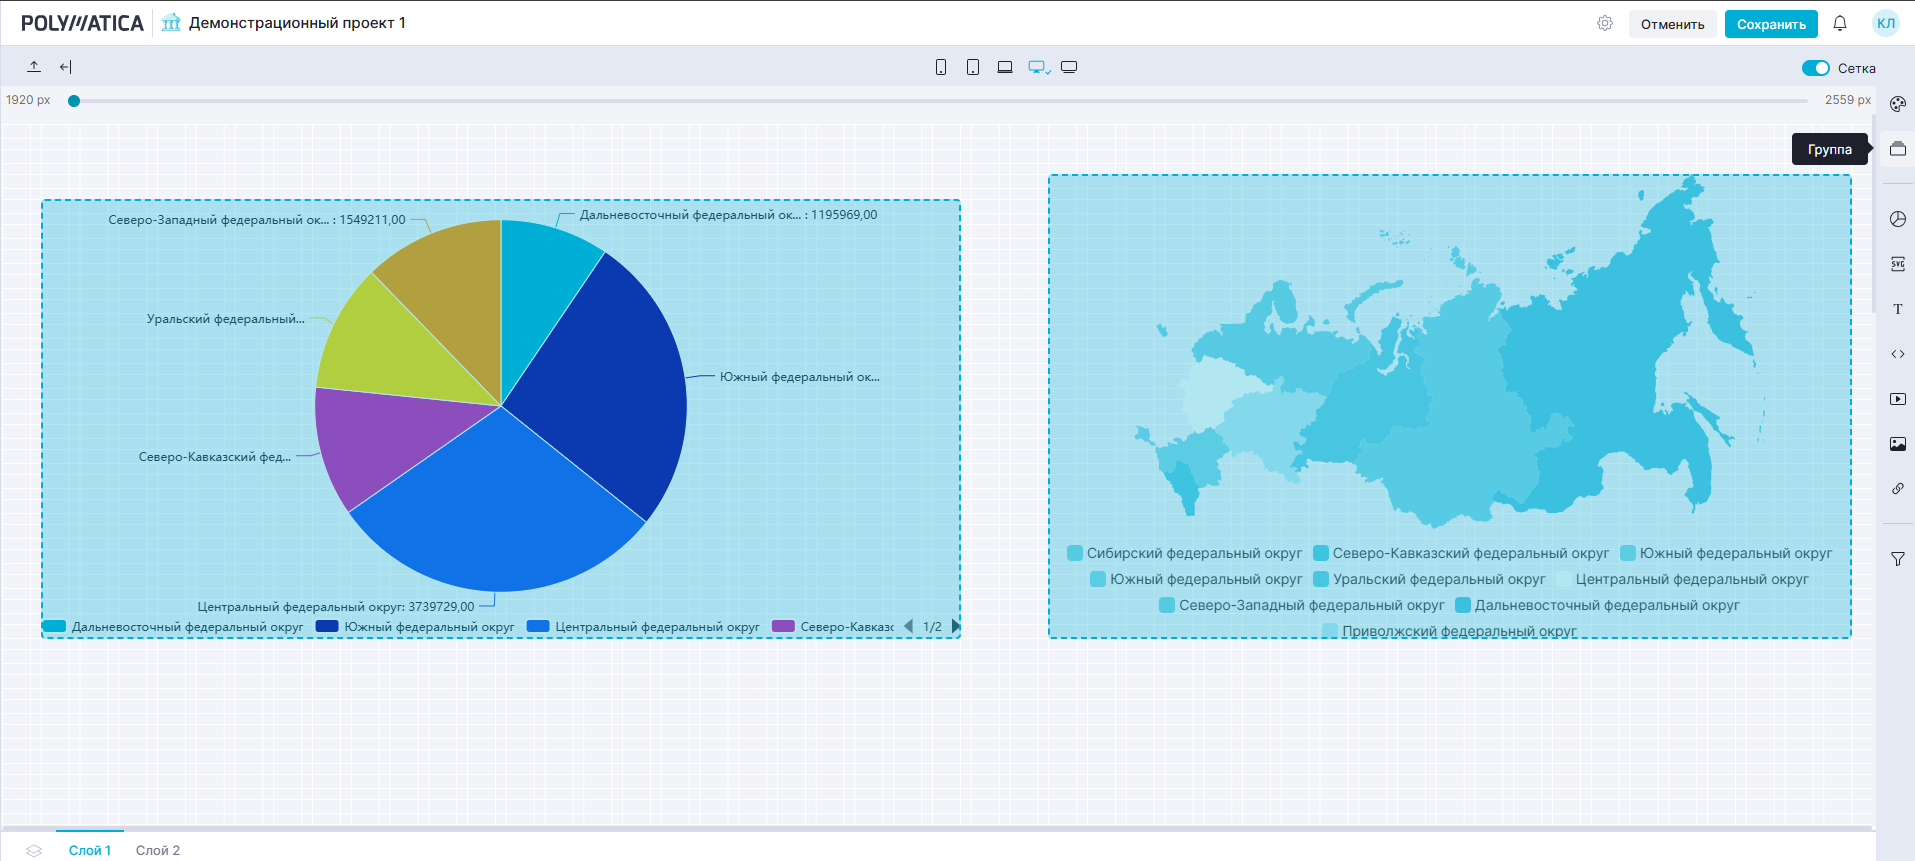Select the text widget tool
The image size is (1915, 861).
coord(1897,309)
